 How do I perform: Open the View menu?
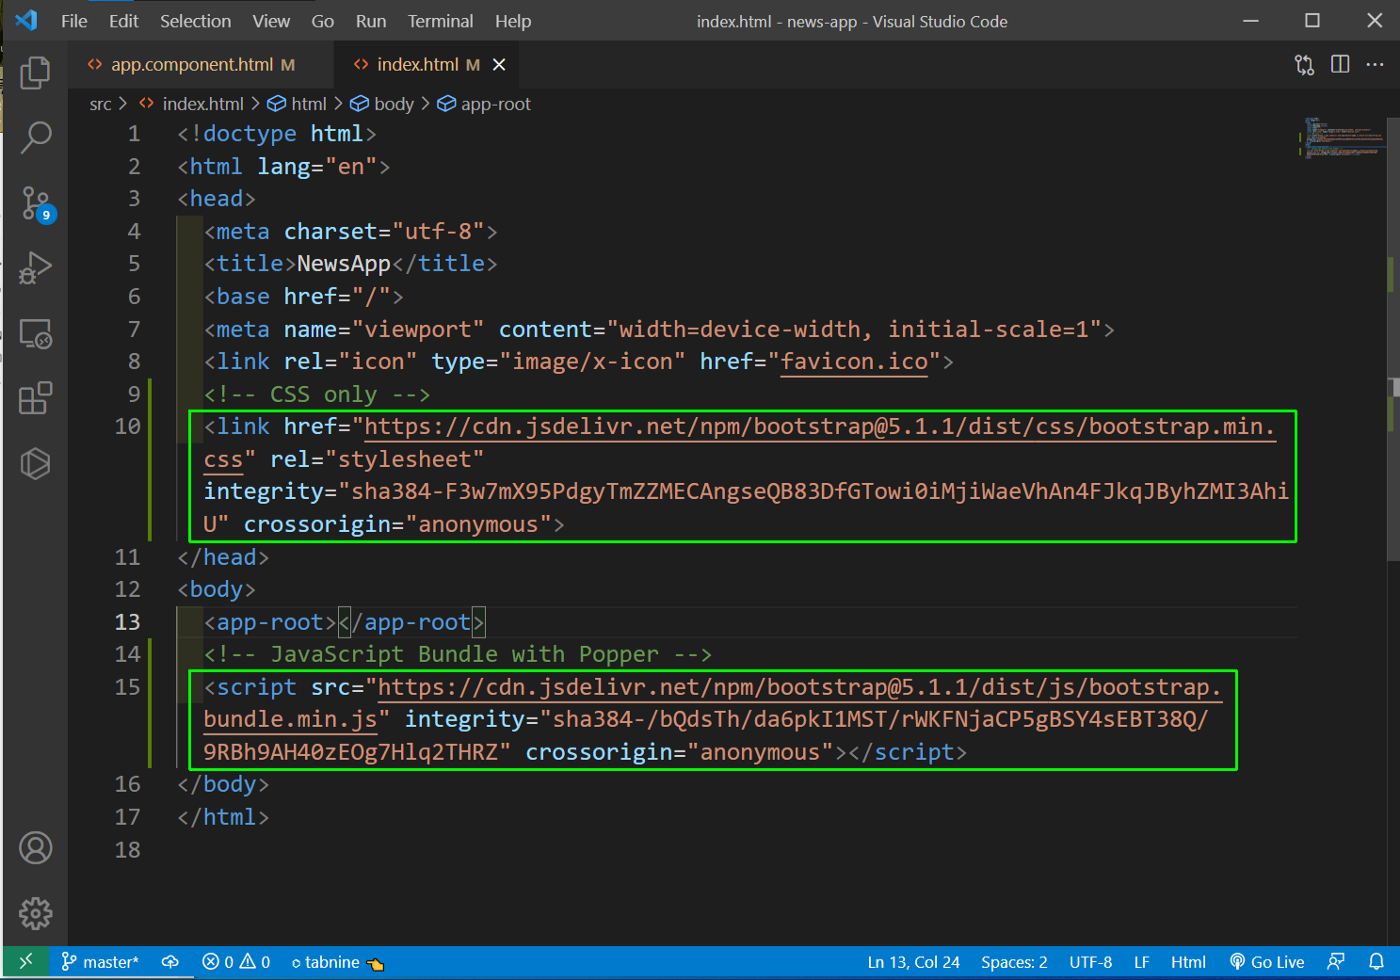click(271, 21)
